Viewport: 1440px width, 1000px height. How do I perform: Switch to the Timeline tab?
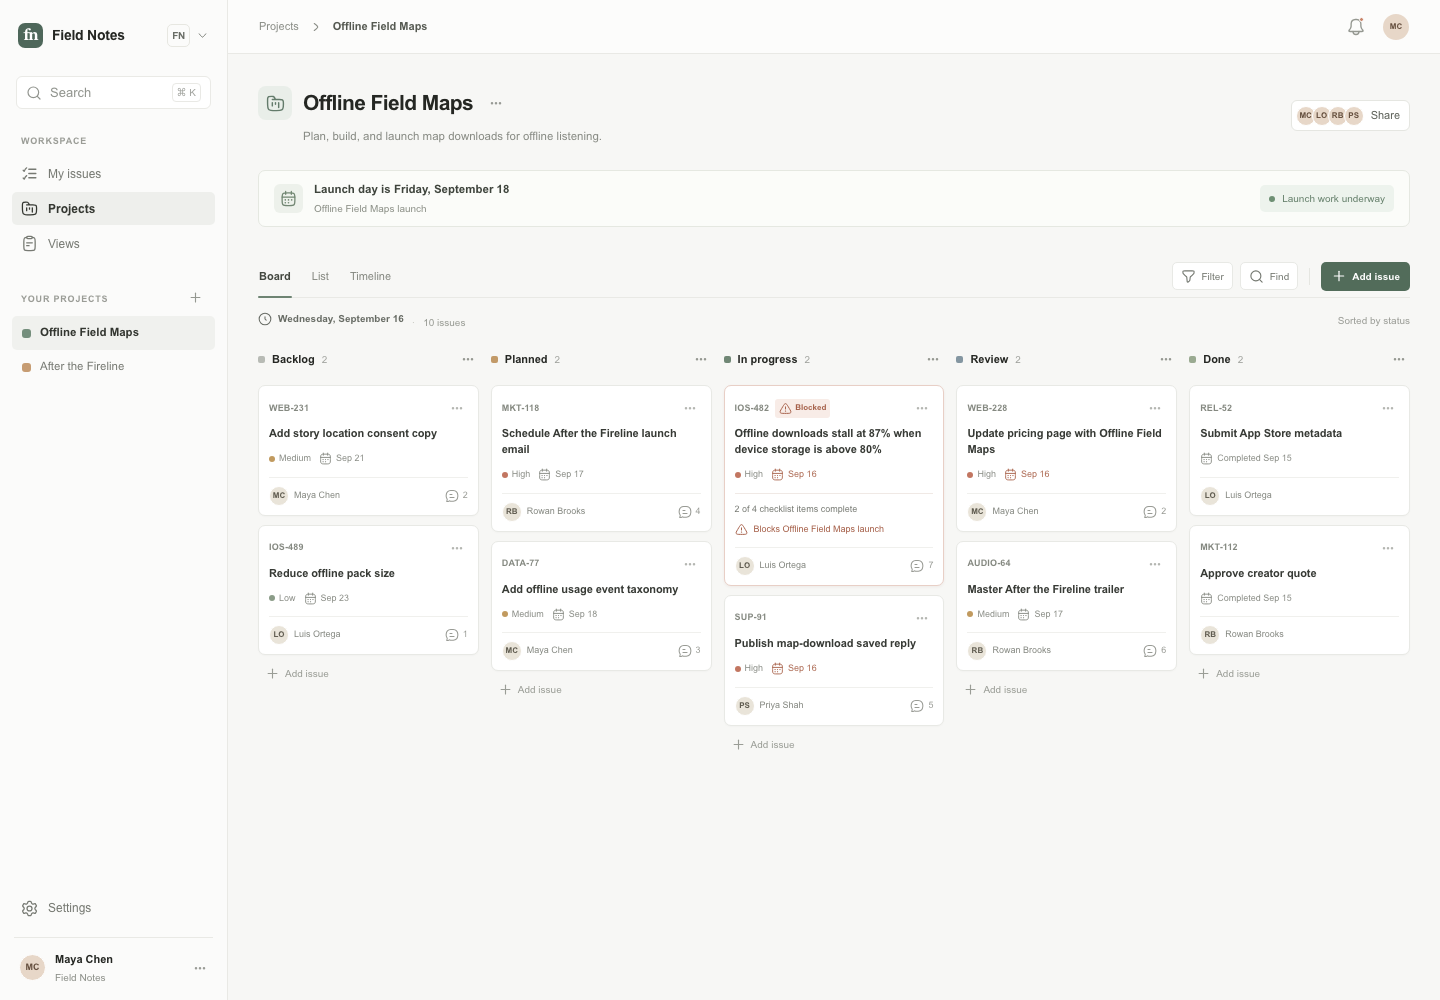pos(370,276)
